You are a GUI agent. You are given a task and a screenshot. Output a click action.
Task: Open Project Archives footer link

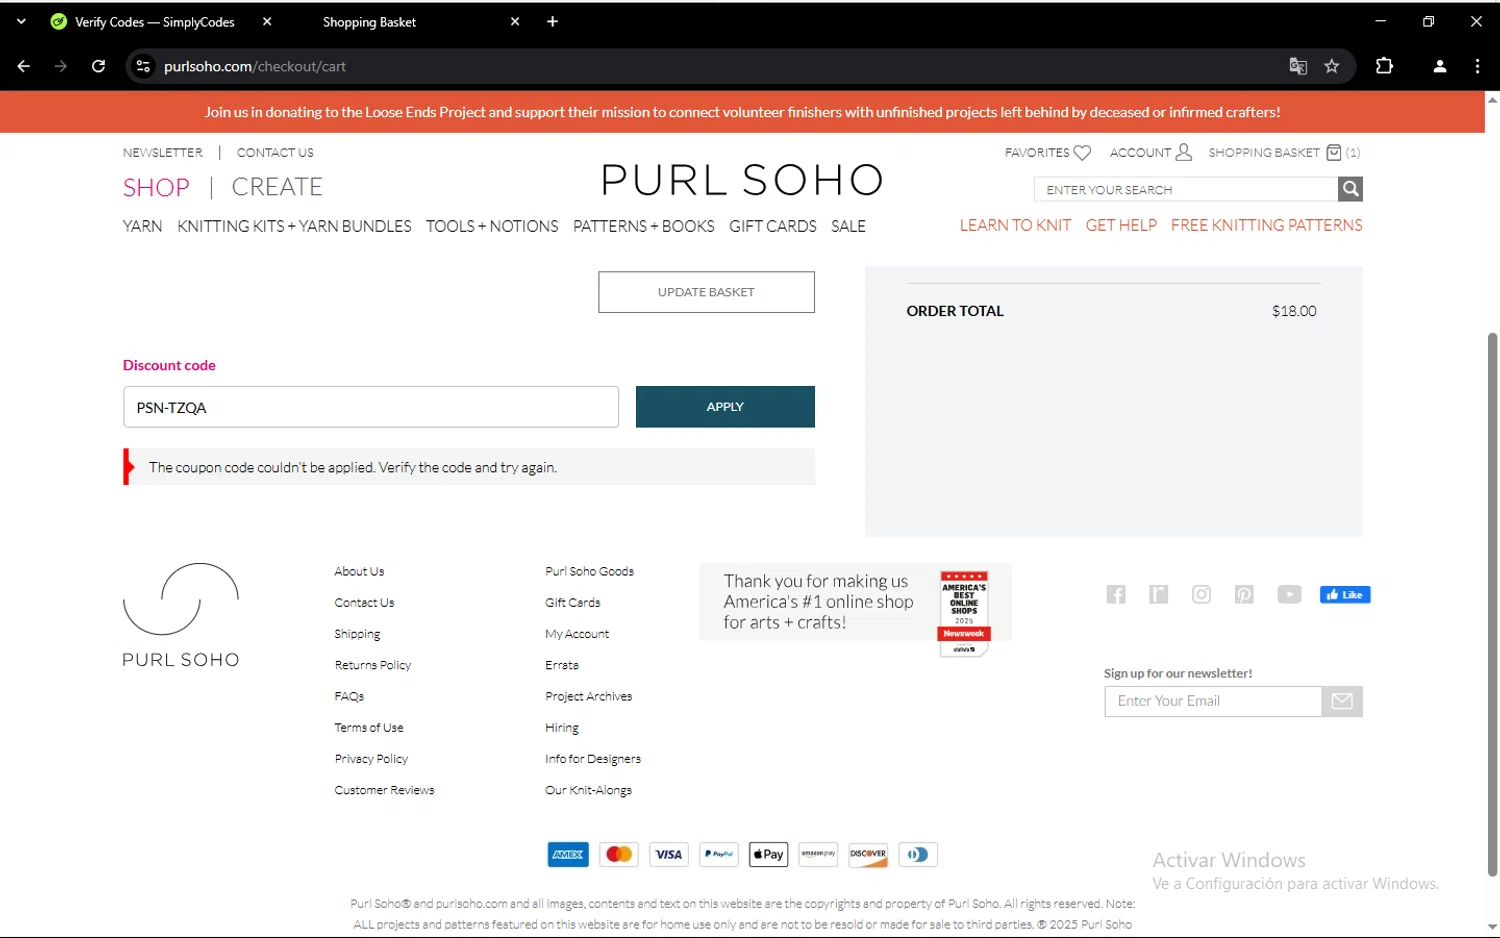click(x=588, y=696)
